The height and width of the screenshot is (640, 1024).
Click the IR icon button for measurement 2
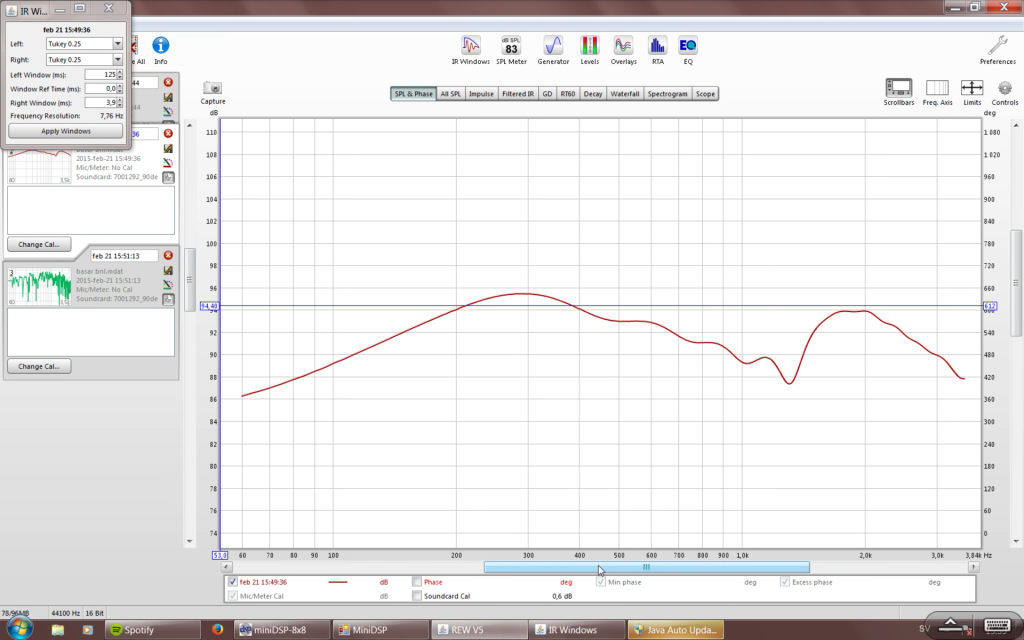168,177
